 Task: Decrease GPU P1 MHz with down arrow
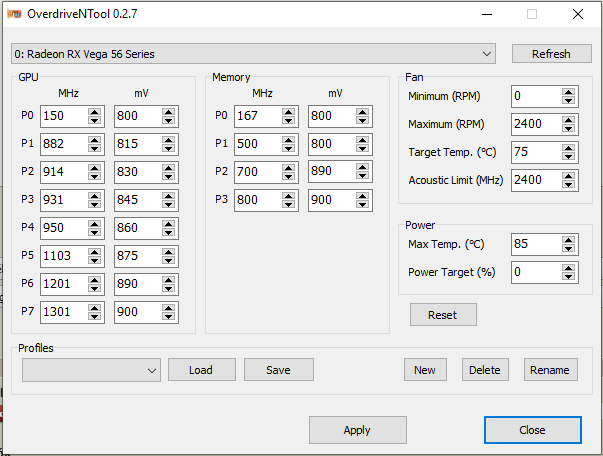pyautogui.click(x=94, y=148)
